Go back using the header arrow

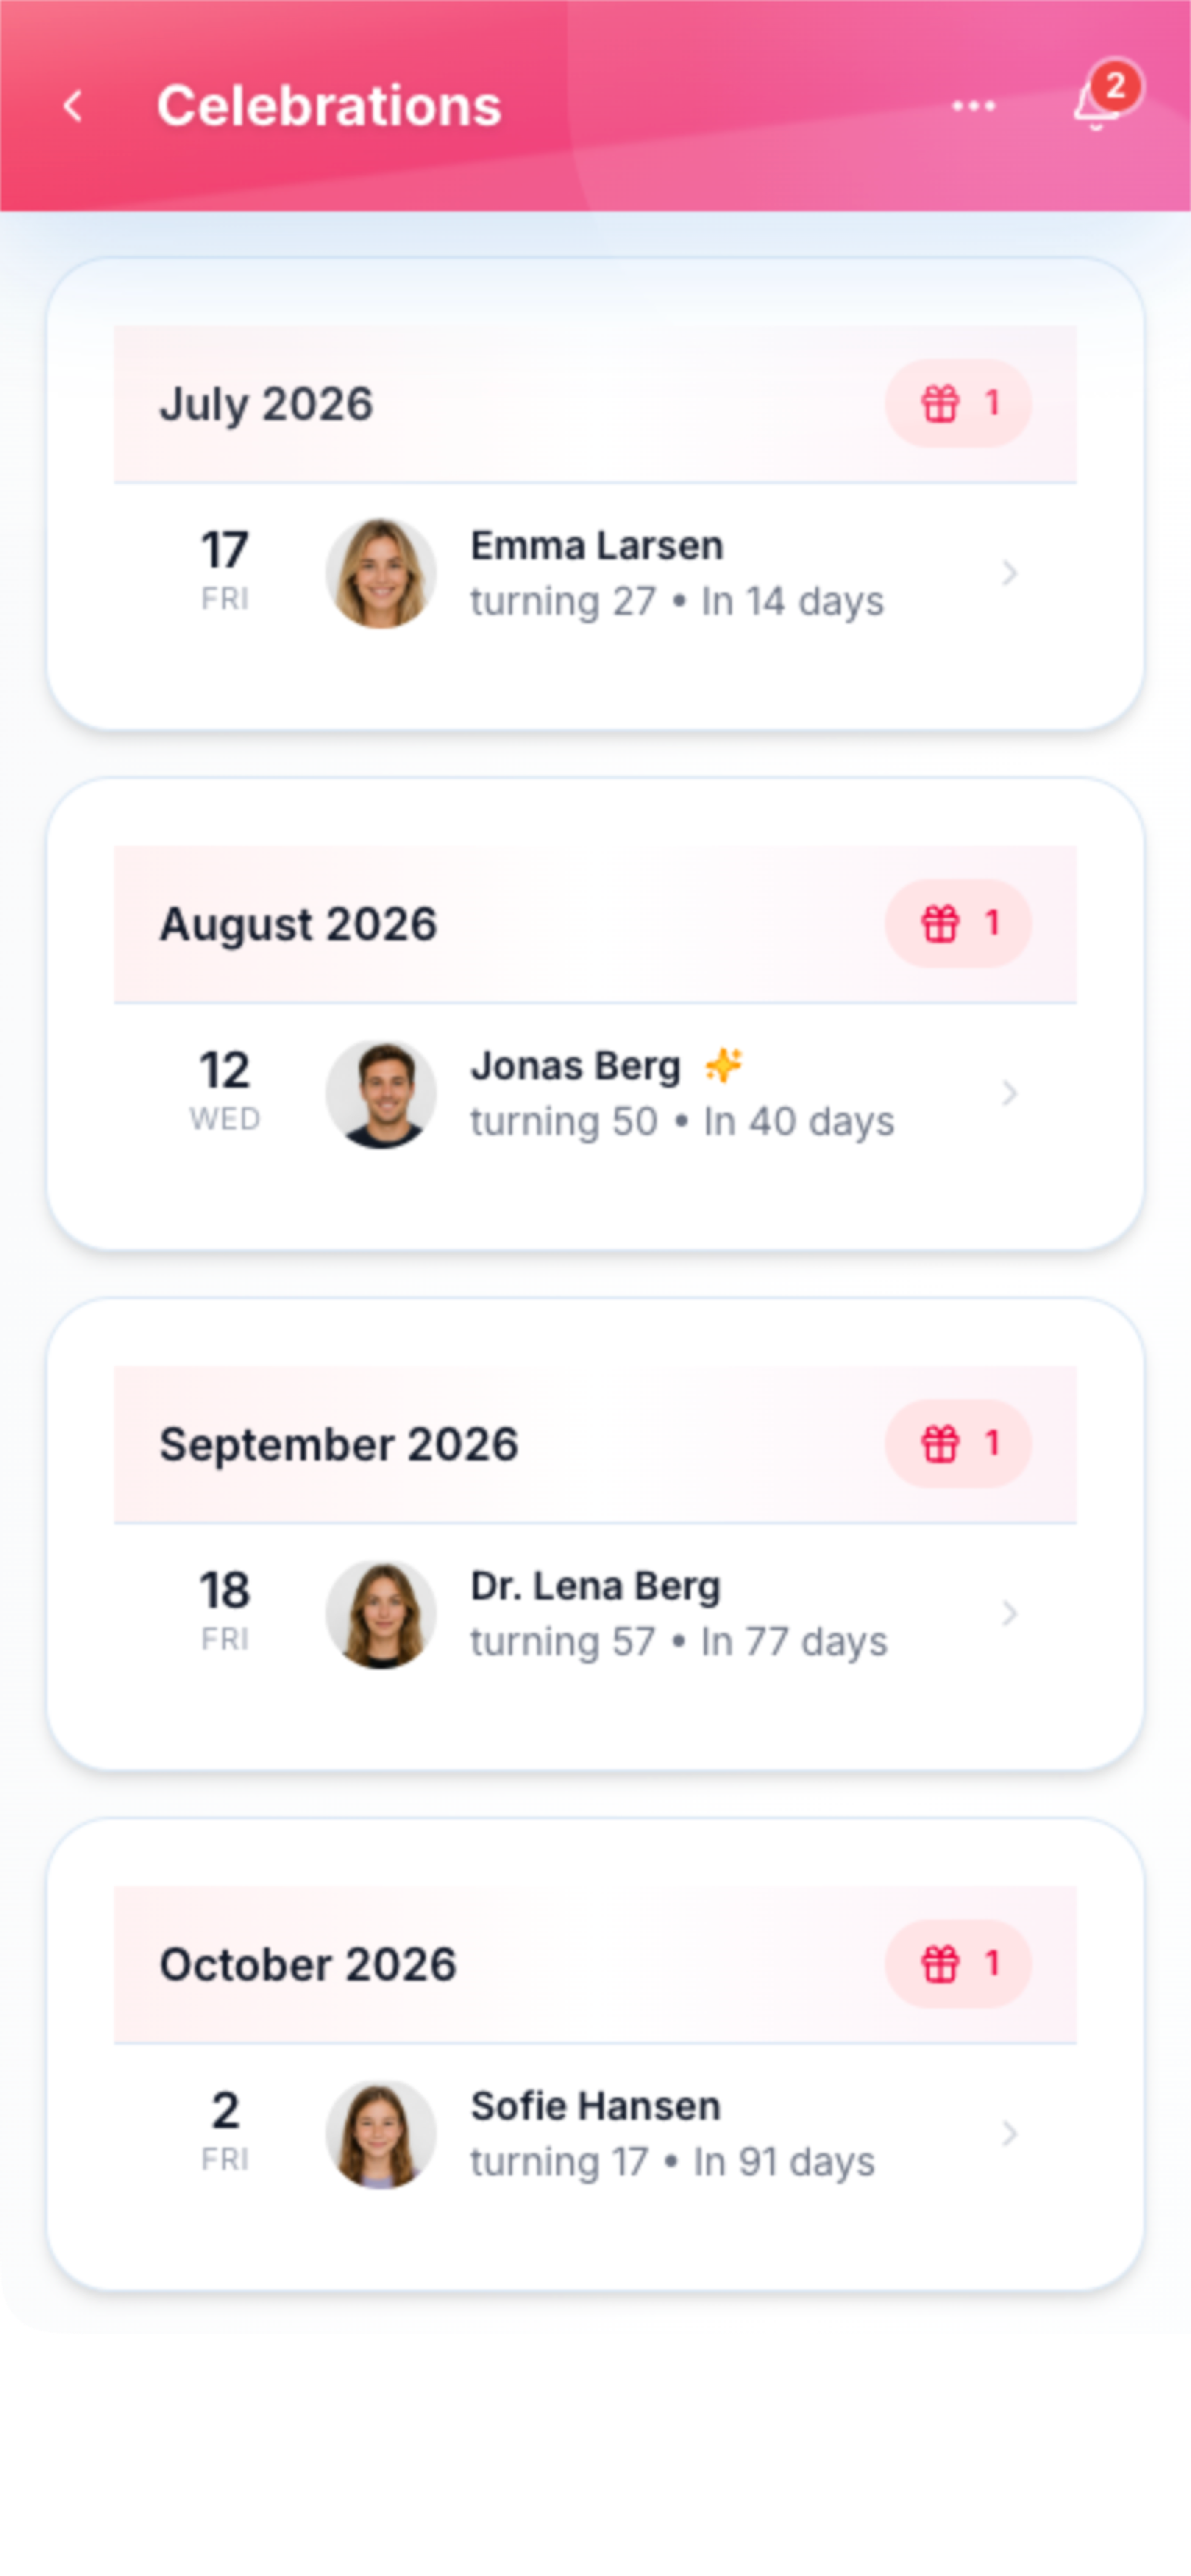click(x=73, y=106)
